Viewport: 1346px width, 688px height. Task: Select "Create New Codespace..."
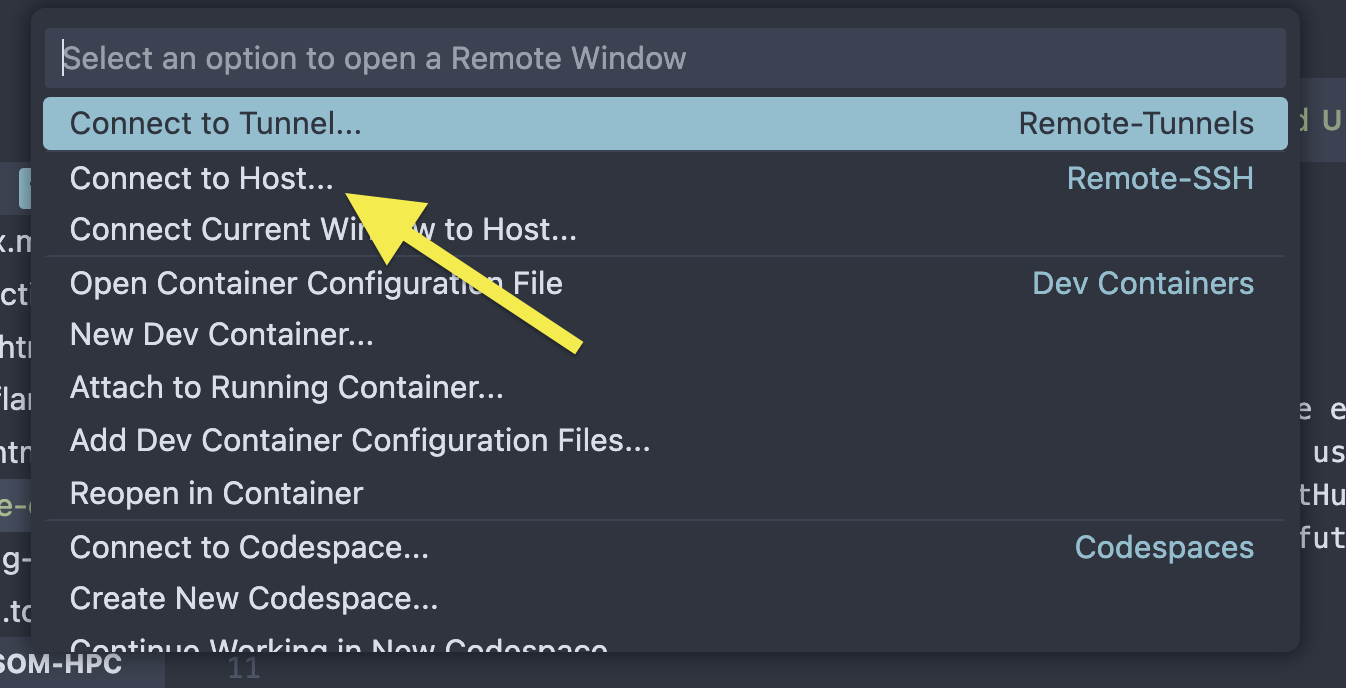pos(252,598)
